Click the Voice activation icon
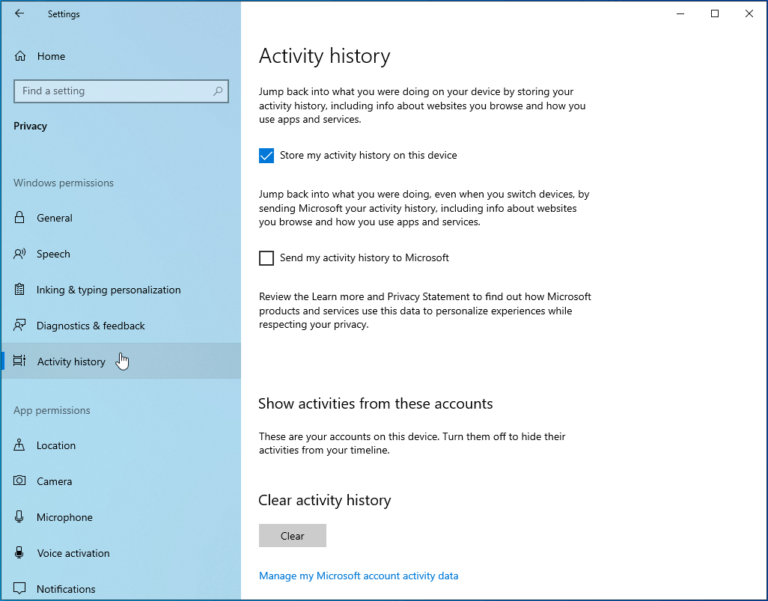The image size is (768, 601). click(19, 553)
